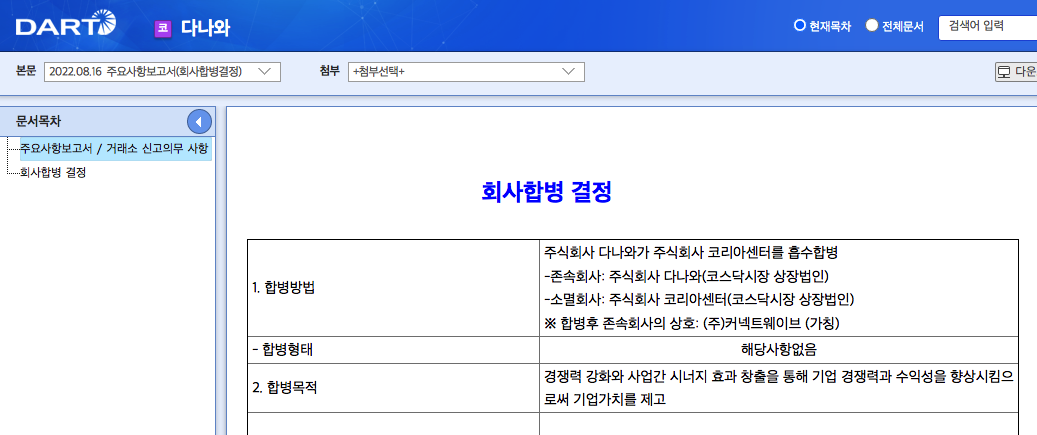Click the purple KOSDAQ '코' badge icon

(x=162, y=28)
